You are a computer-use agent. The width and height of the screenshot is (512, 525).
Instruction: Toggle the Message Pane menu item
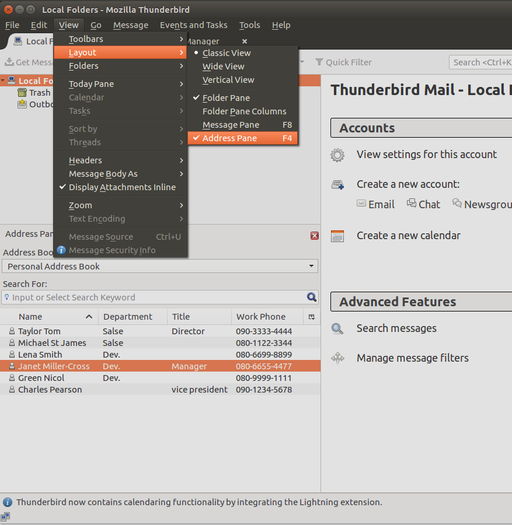click(x=243, y=125)
